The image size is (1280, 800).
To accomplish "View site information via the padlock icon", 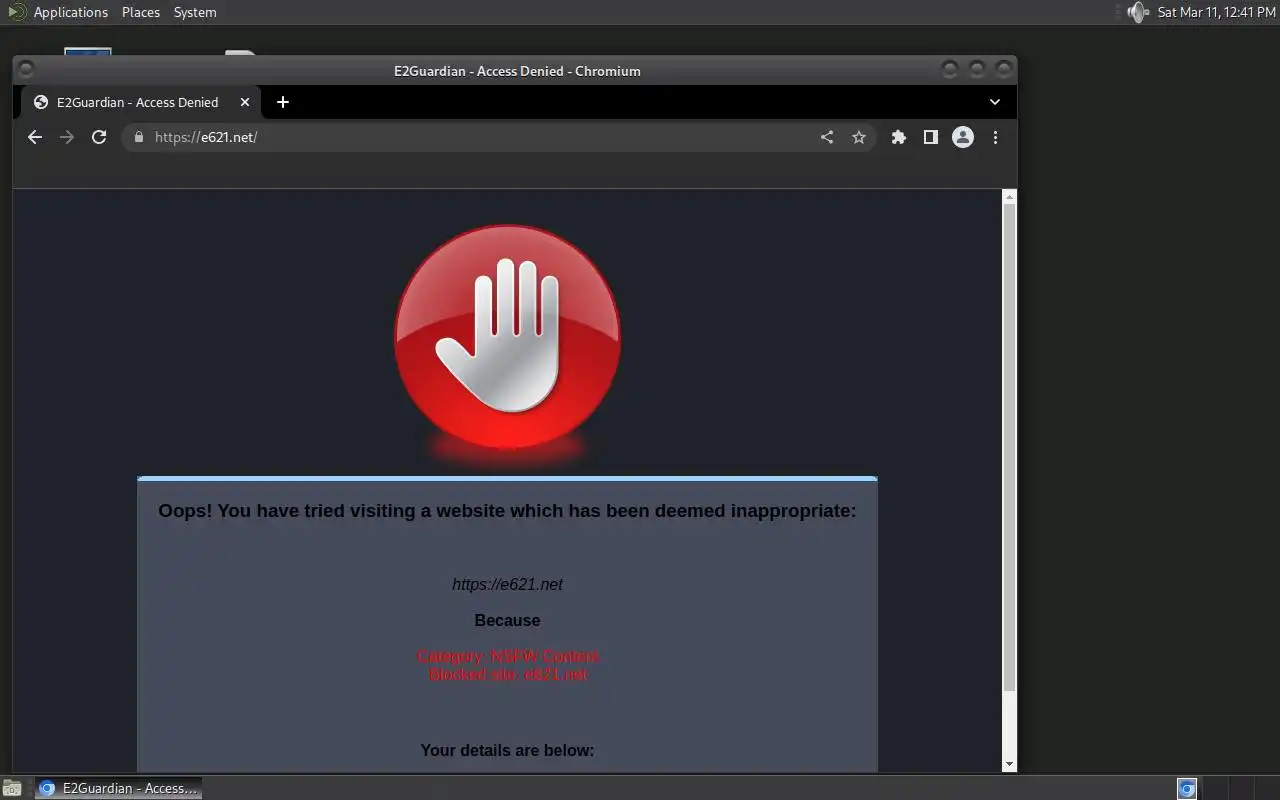I will click(138, 137).
